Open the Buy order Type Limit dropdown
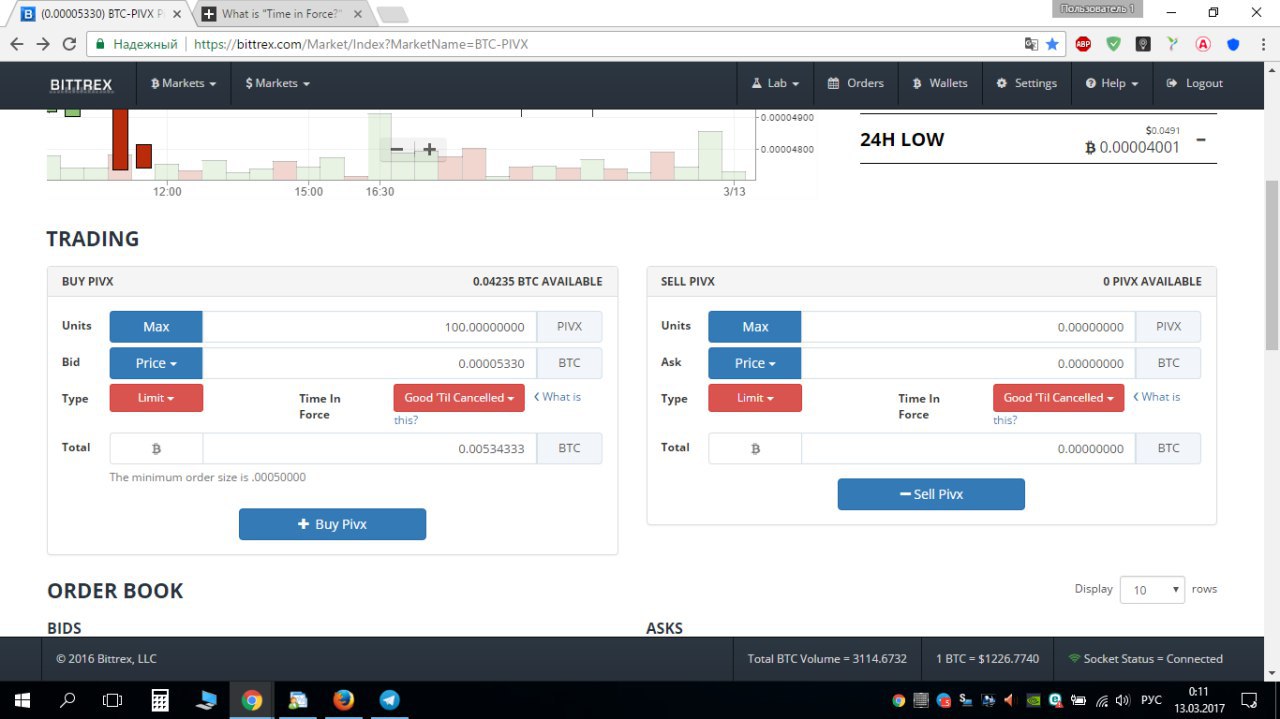 pyautogui.click(x=156, y=398)
